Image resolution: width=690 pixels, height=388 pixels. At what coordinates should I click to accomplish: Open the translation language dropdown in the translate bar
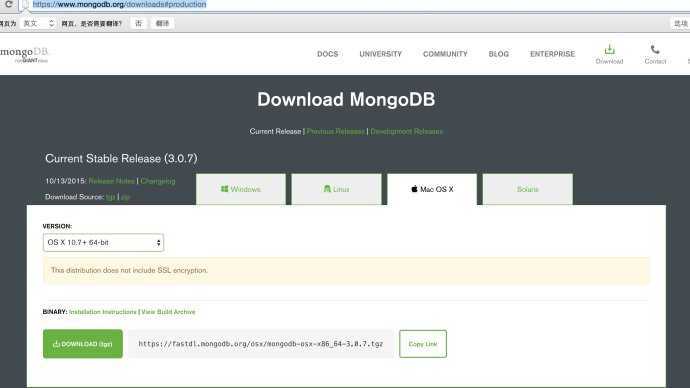[x=39, y=23]
